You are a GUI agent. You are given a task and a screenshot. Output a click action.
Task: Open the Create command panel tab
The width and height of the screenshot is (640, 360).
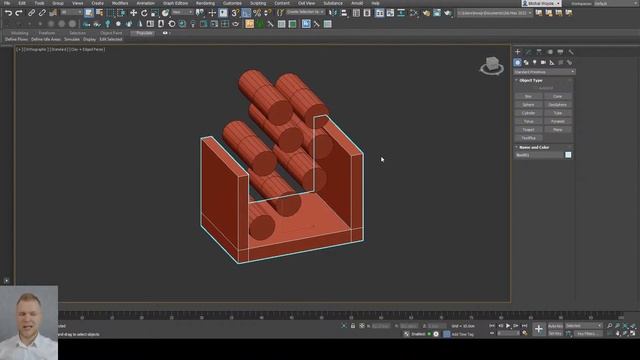[518, 52]
